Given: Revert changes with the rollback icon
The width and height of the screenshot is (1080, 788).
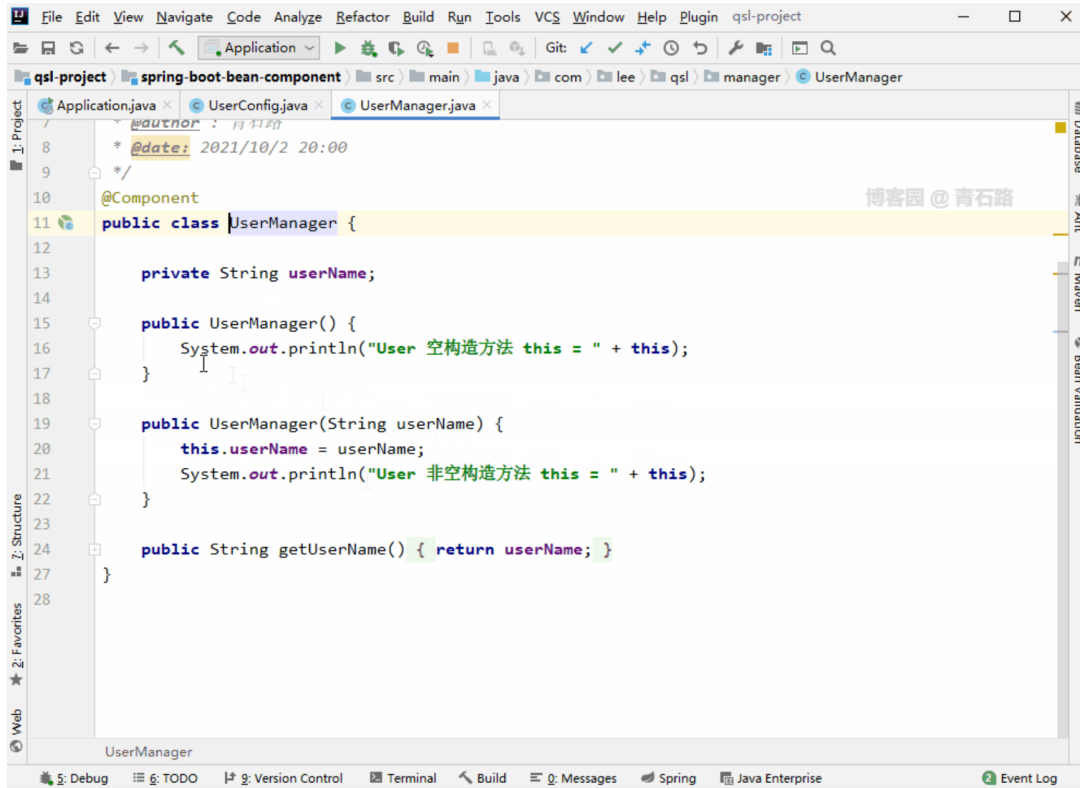Looking at the screenshot, I should click(700, 48).
